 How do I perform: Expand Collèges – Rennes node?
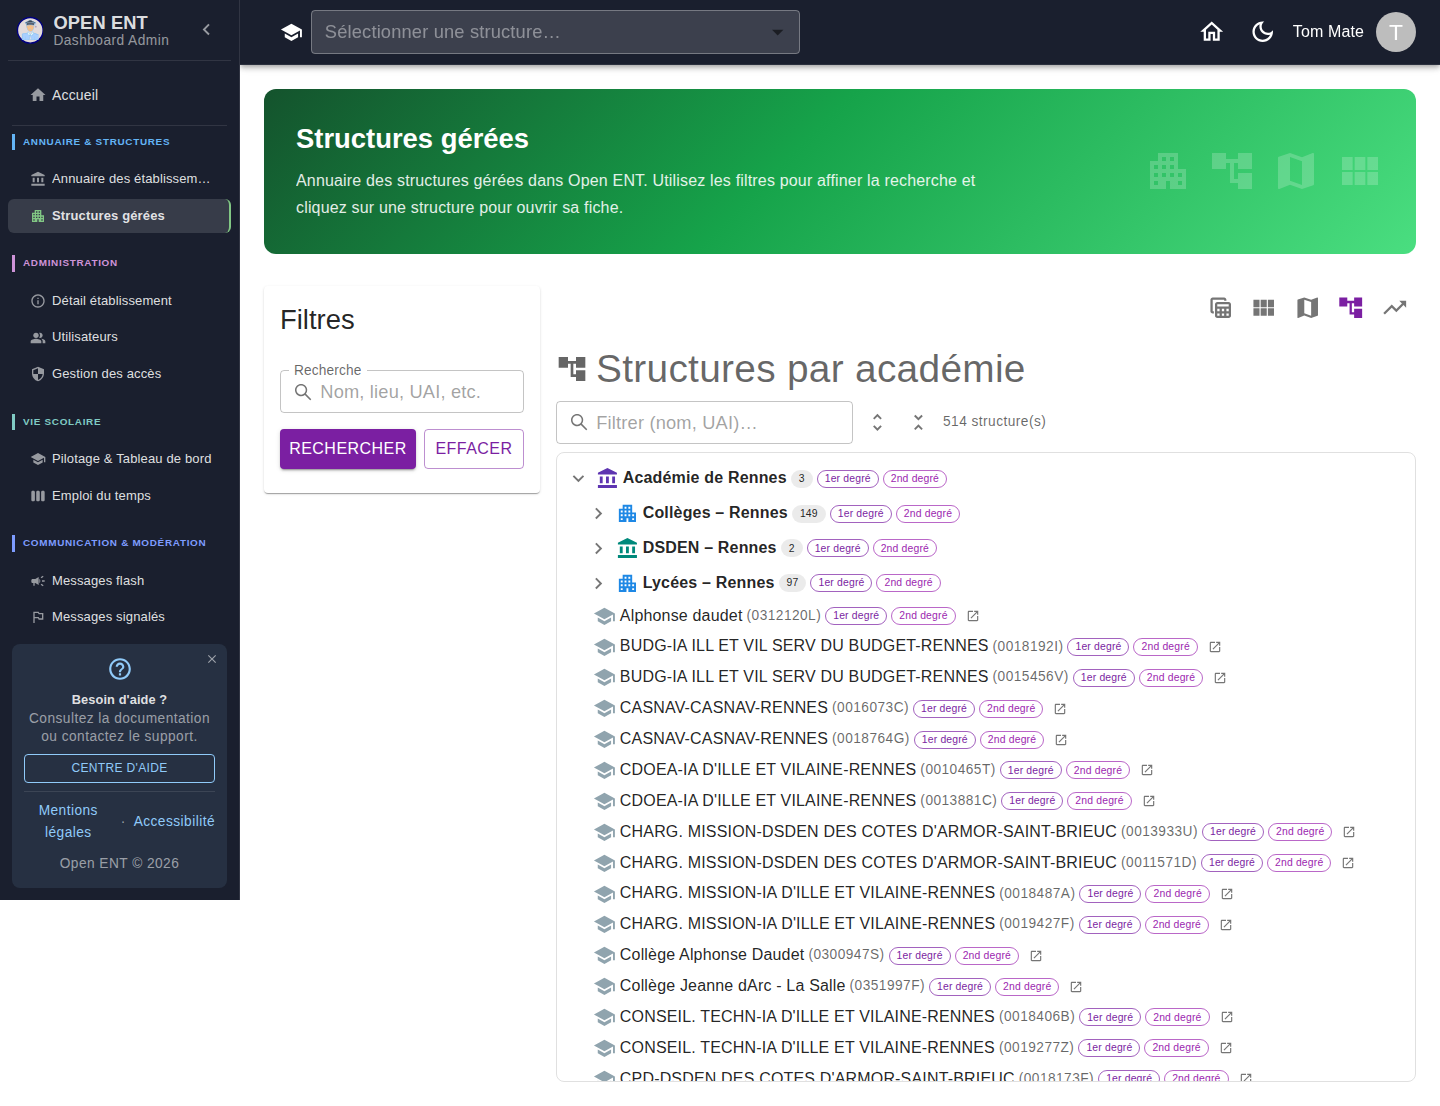pos(598,514)
